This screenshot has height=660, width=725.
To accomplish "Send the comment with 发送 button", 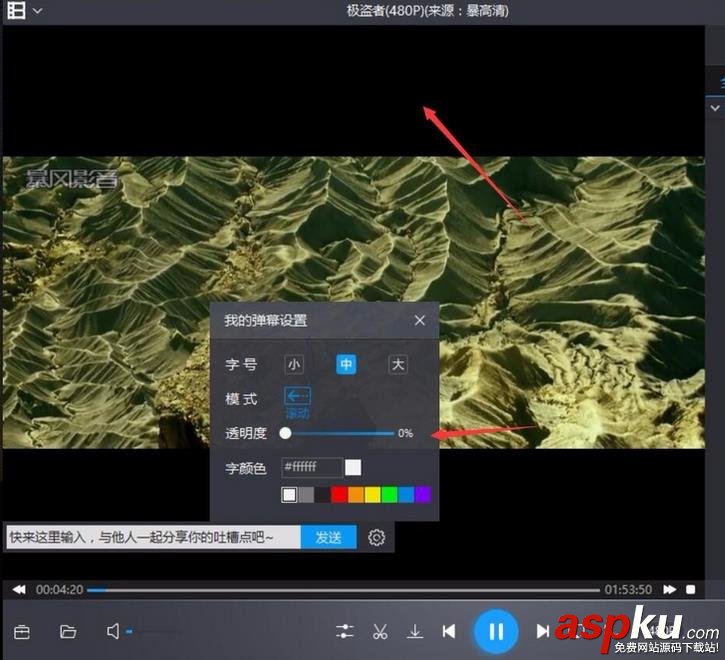I will pos(329,537).
